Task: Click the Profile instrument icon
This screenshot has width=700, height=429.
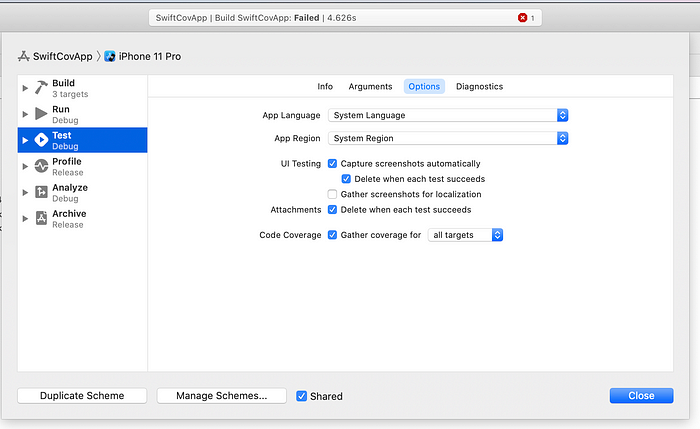Action: coord(41,166)
